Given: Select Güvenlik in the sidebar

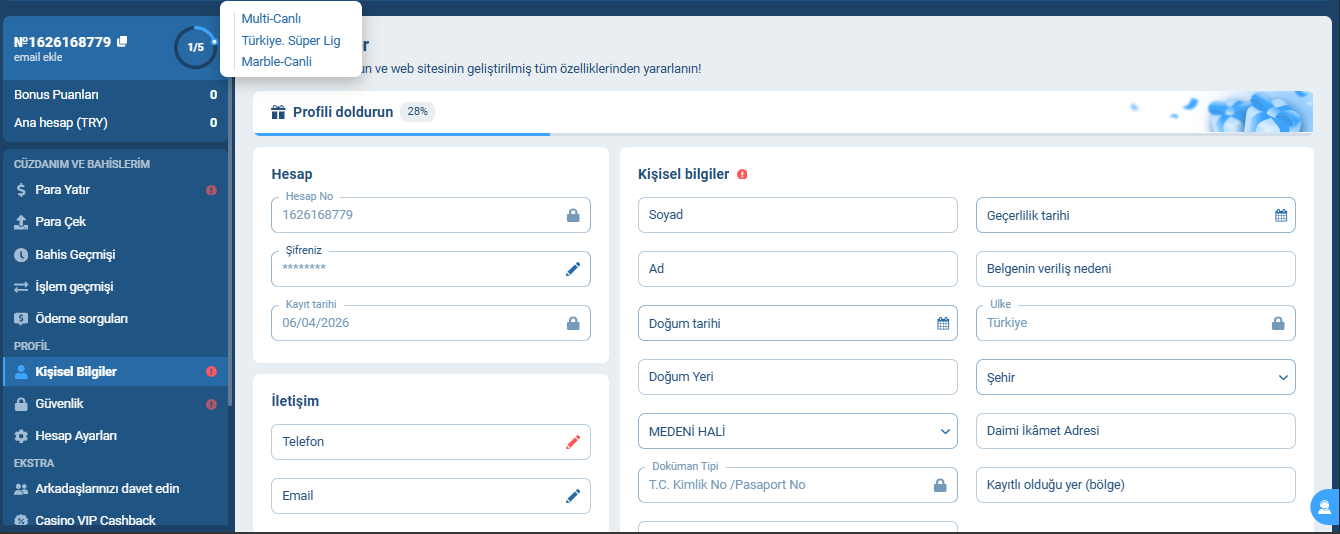Looking at the screenshot, I should [x=59, y=404].
